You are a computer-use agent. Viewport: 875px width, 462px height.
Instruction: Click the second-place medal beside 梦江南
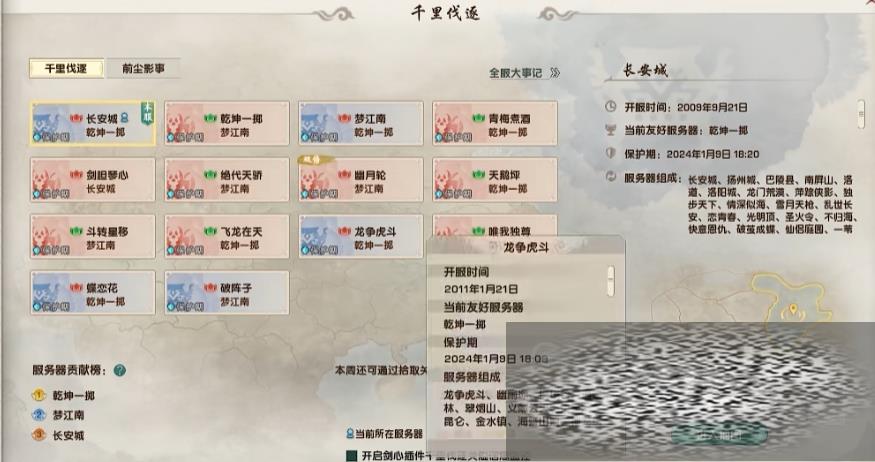click(x=39, y=415)
